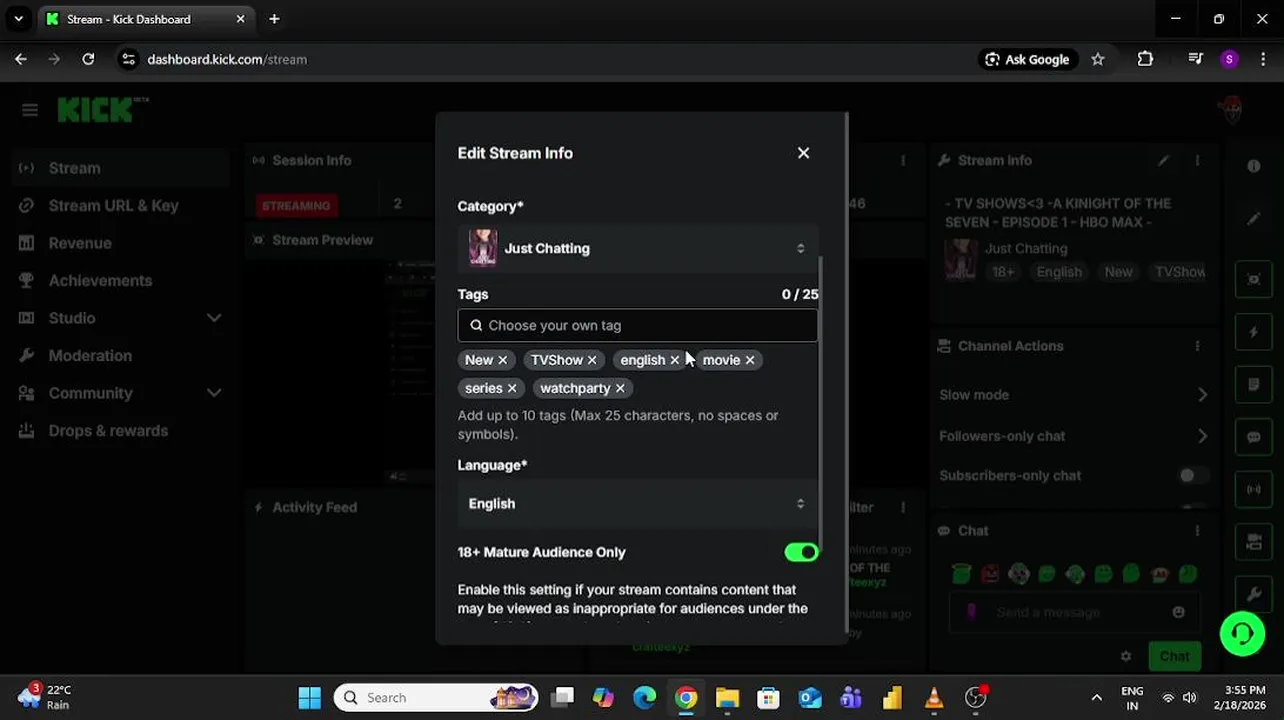1284x720 pixels.
Task: Click the wrench icon in right rail
Action: coord(1253,594)
